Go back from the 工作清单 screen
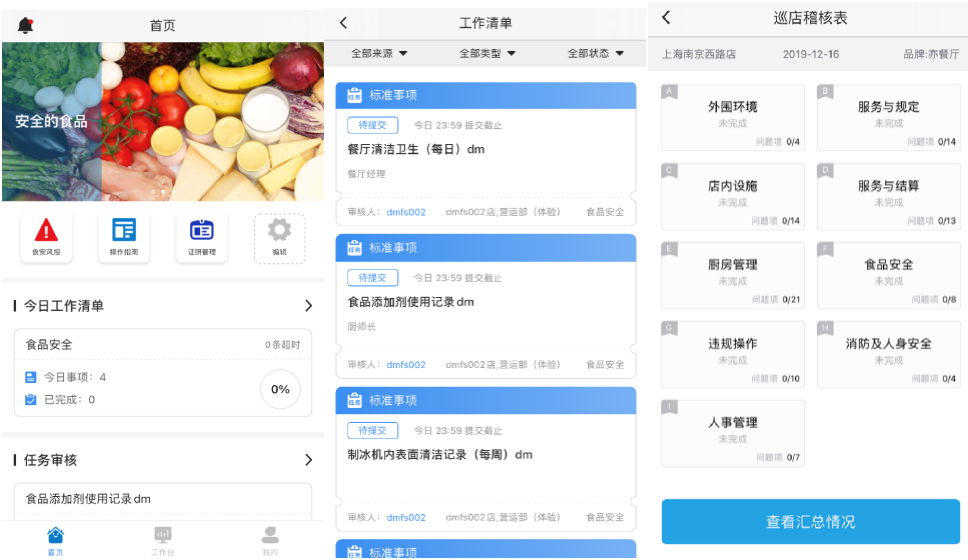Image resolution: width=968 pixels, height=560 pixels. 344,22
